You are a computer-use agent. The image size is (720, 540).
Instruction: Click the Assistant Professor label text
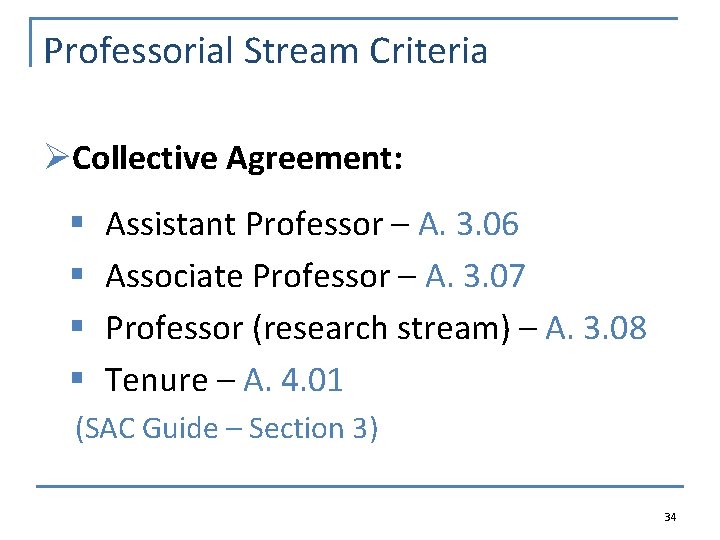[244, 224]
